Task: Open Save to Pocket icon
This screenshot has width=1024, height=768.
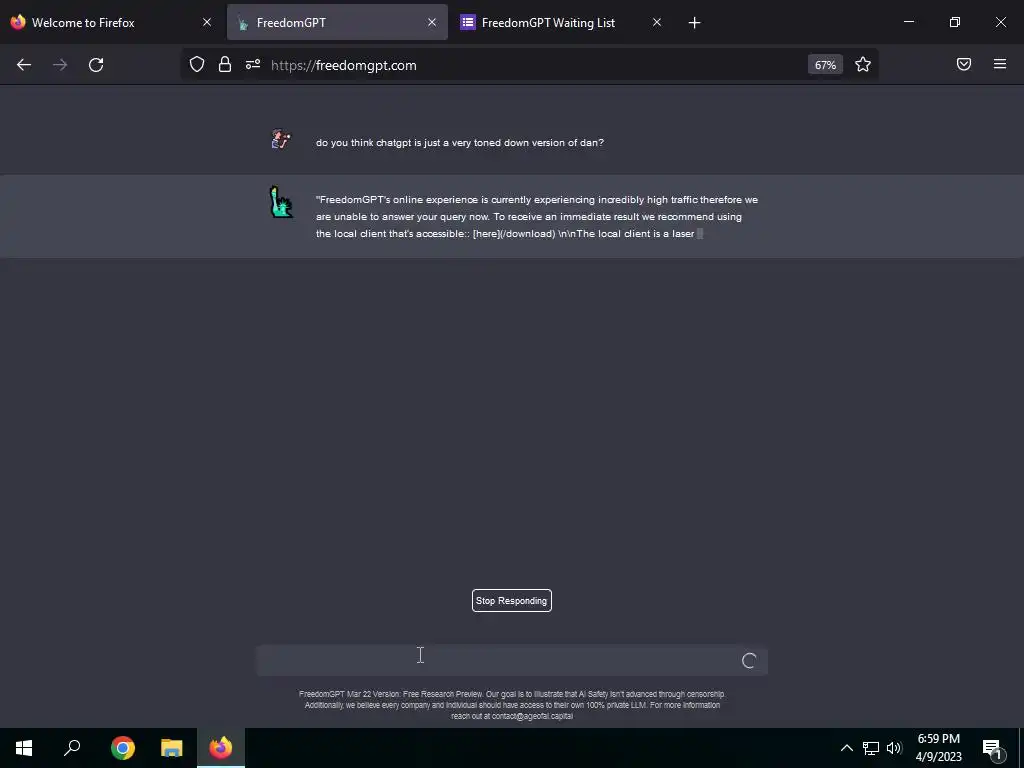Action: coord(964,64)
